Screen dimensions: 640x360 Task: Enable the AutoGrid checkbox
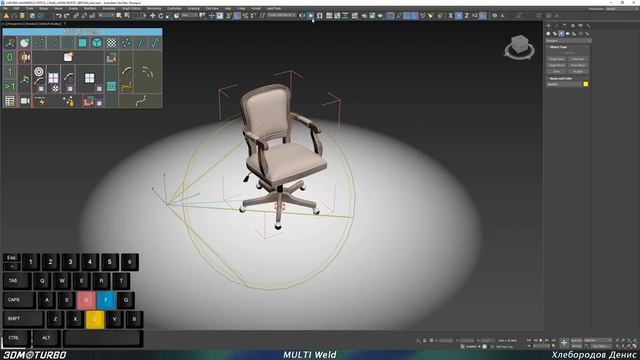click(568, 53)
